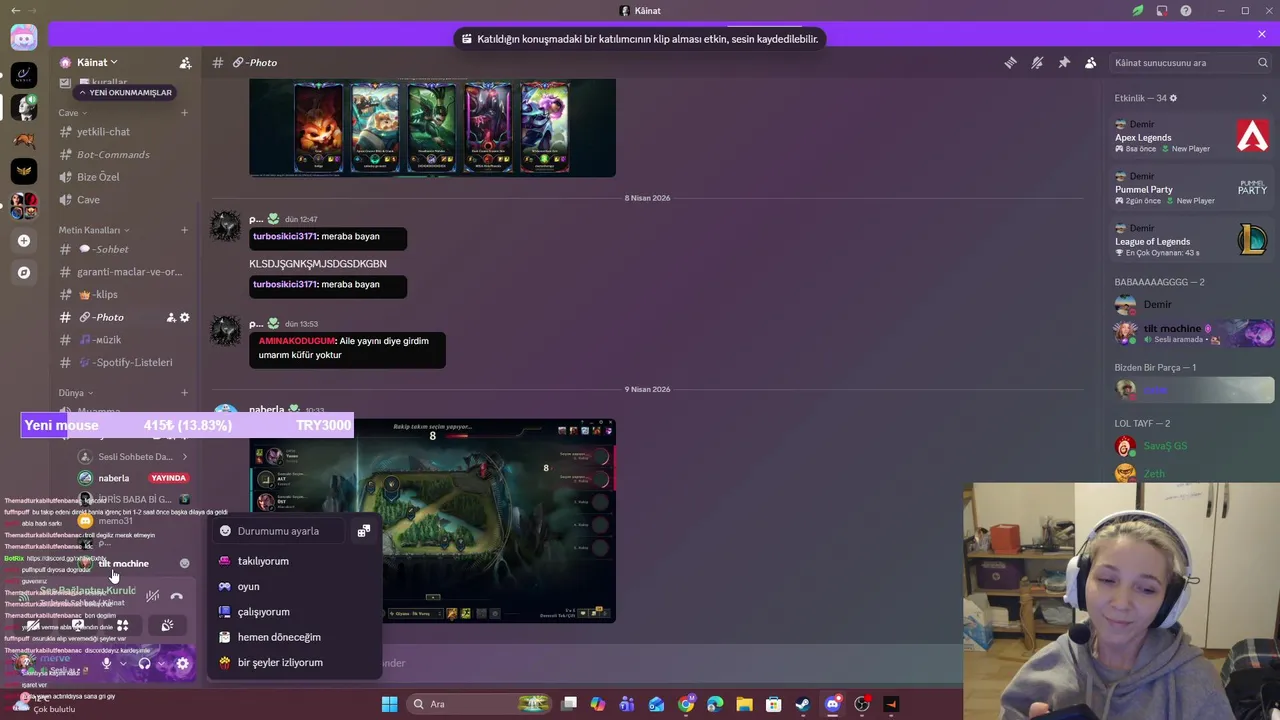
Task: Add channel in Metin Kanalları plus
Action: tap(184, 230)
